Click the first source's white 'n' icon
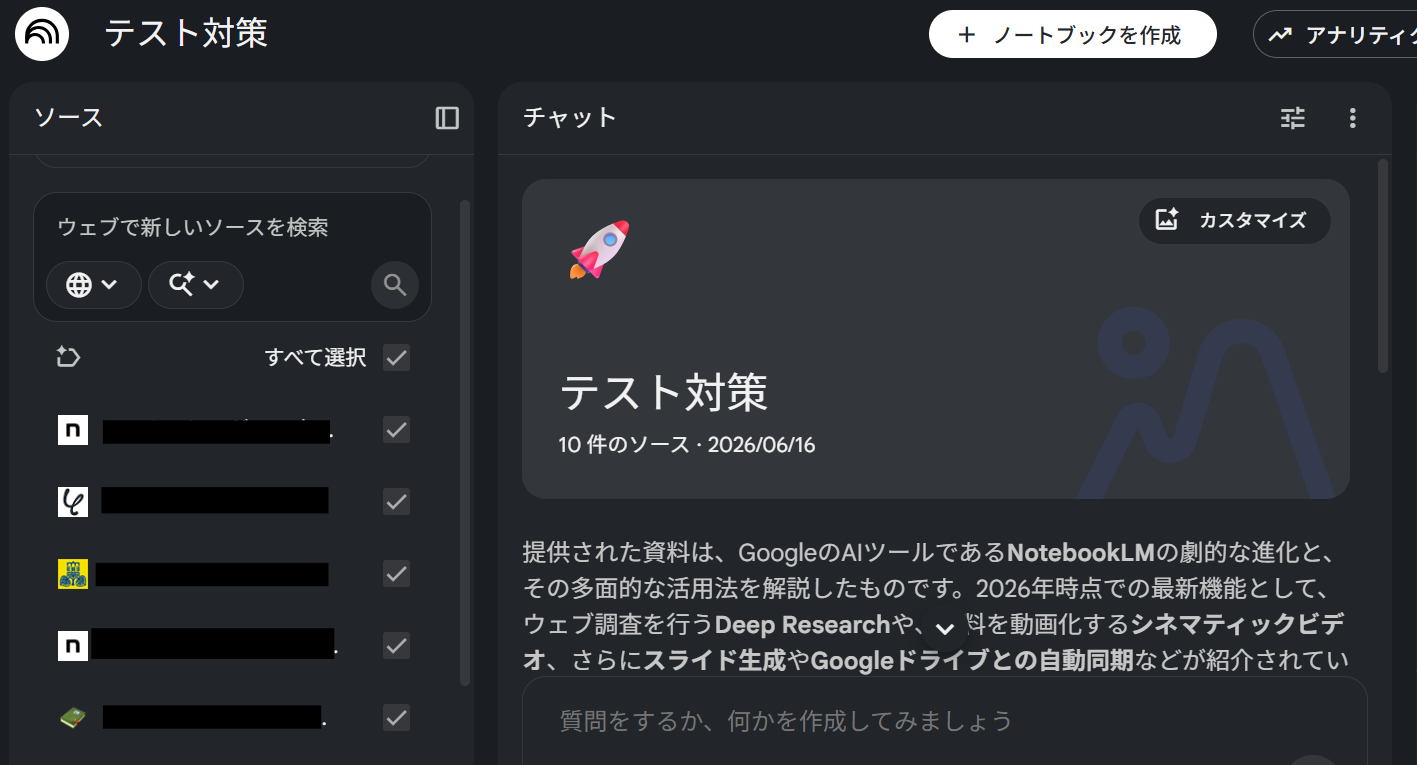The width and height of the screenshot is (1417, 765). coord(73,430)
